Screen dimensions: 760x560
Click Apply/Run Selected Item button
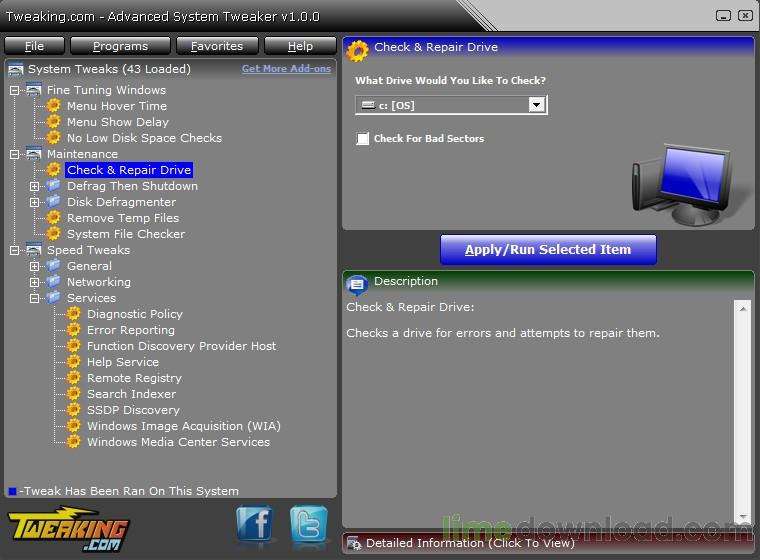[548, 250]
